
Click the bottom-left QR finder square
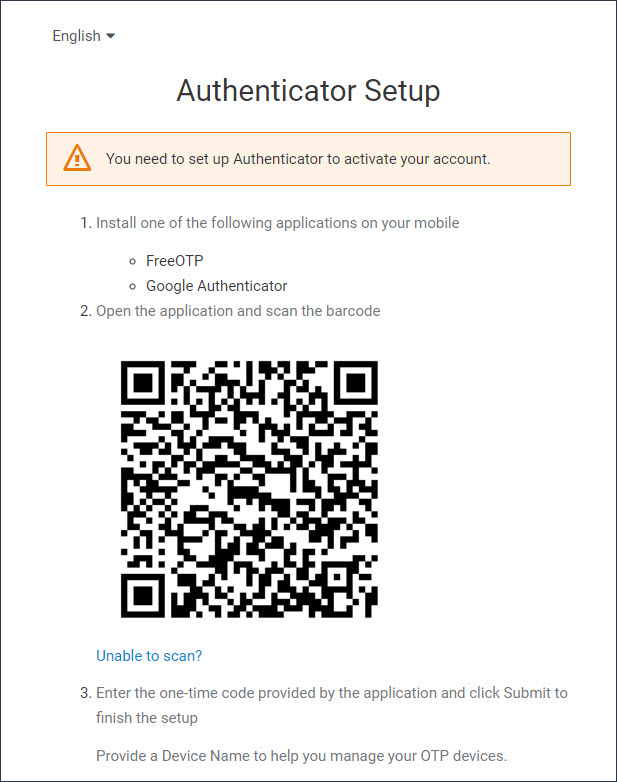143,596
